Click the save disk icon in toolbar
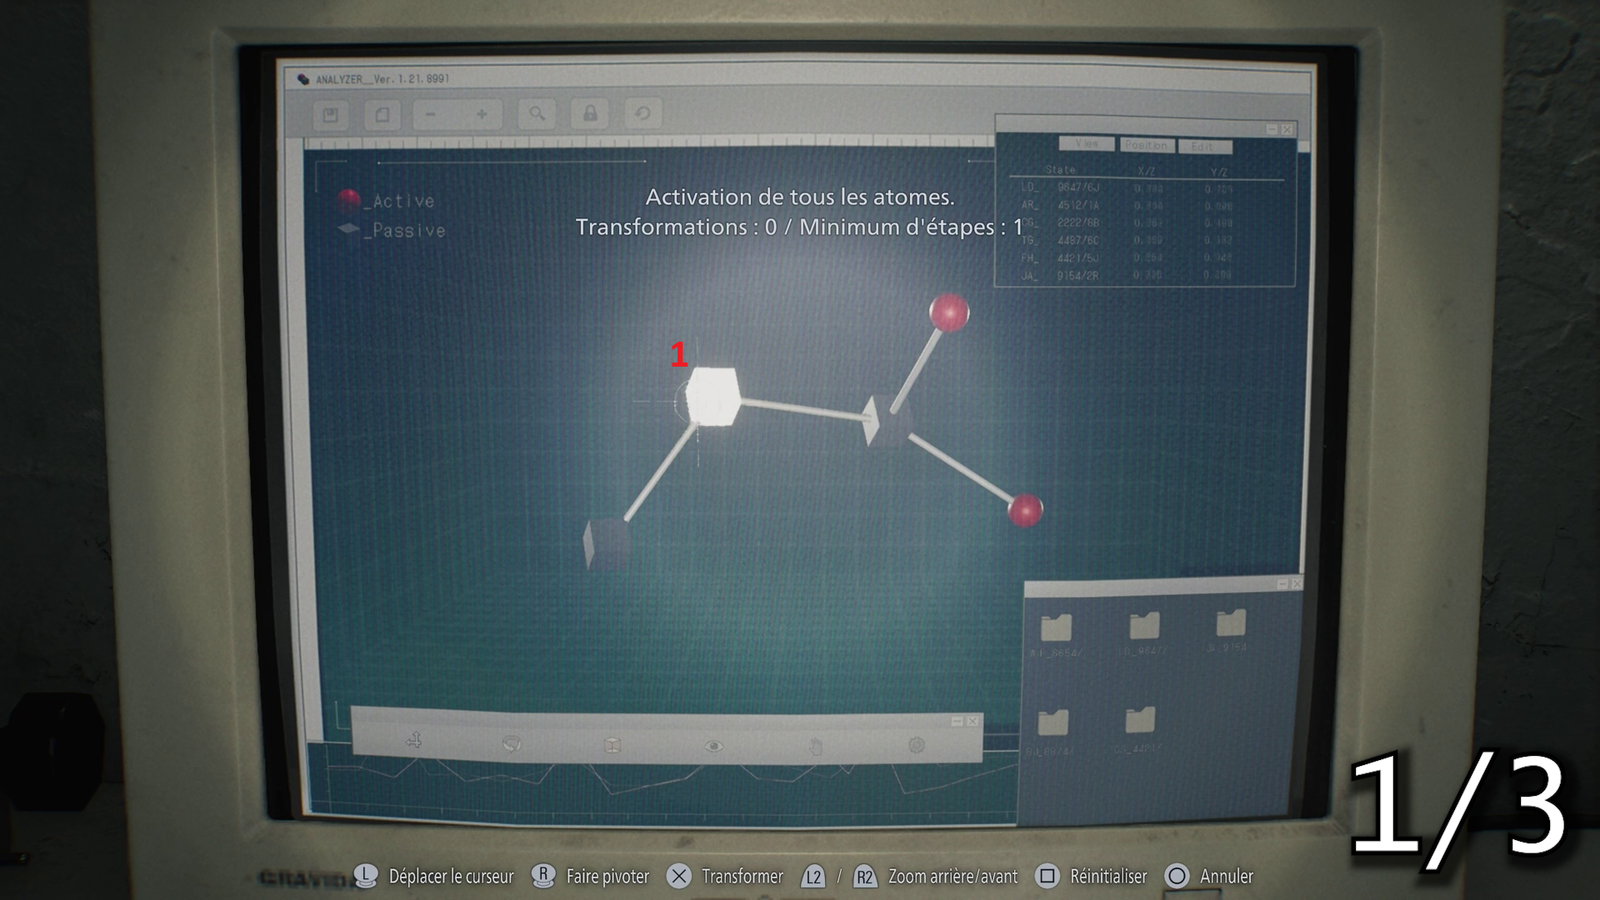This screenshot has width=1600, height=900. pyautogui.click(x=330, y=115)
